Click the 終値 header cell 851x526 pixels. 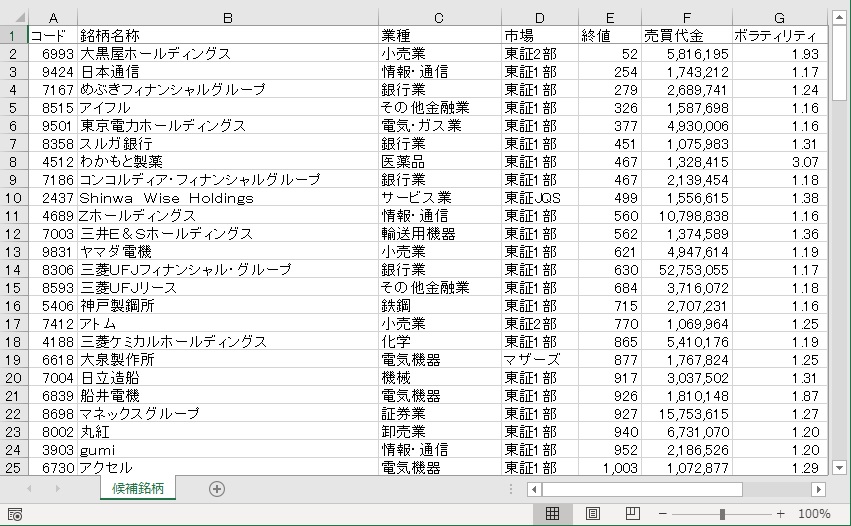click(610, 36)
